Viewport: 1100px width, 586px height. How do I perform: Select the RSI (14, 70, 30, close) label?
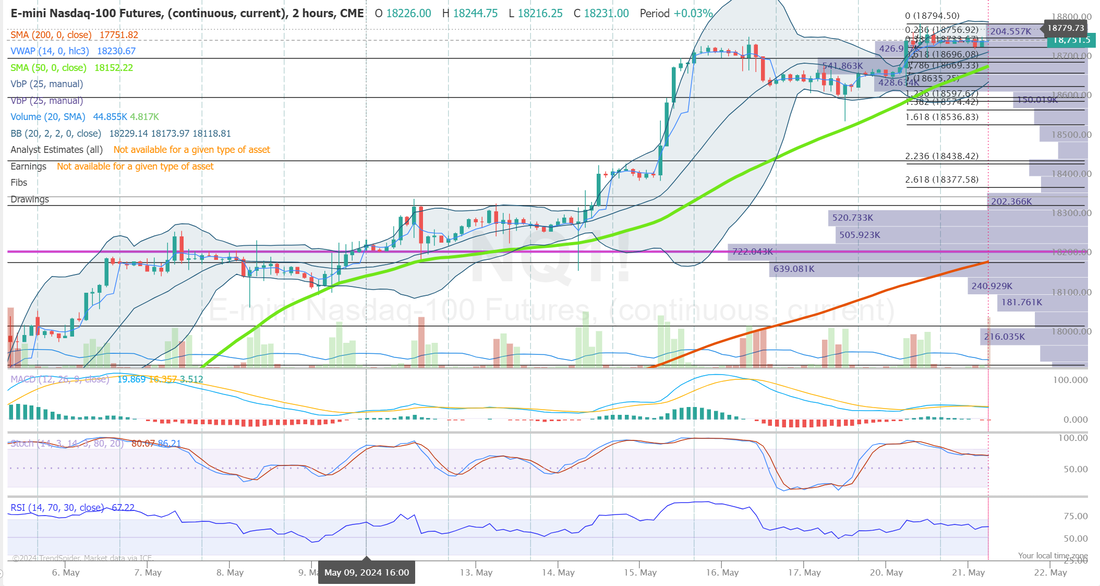(x=58, y=507)
